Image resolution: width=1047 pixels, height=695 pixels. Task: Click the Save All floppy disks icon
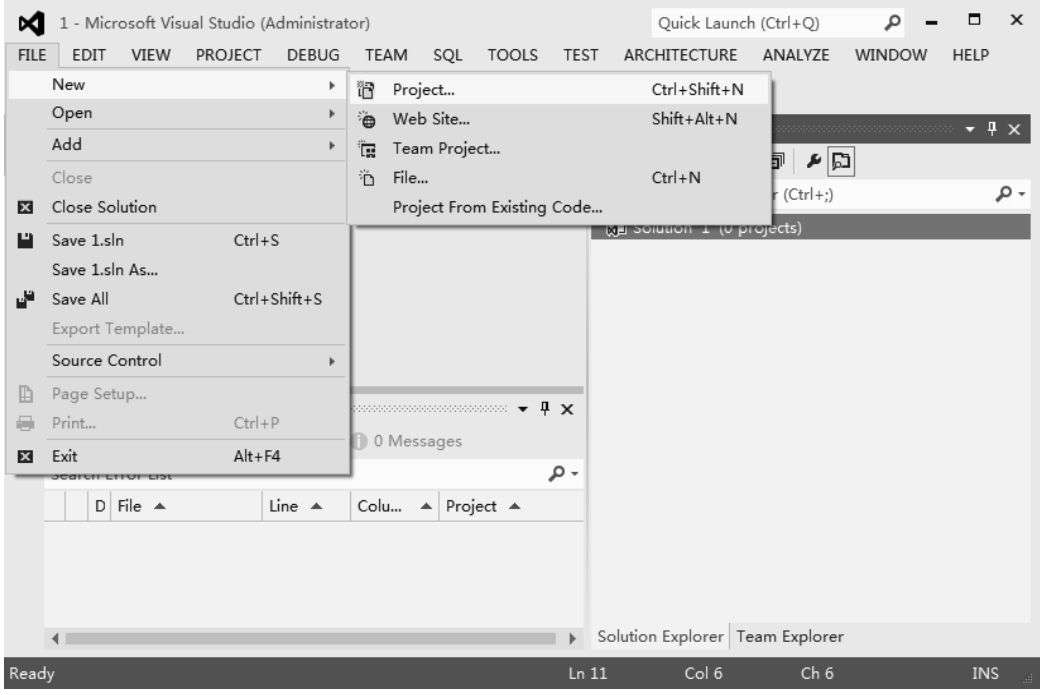[25, 300]
